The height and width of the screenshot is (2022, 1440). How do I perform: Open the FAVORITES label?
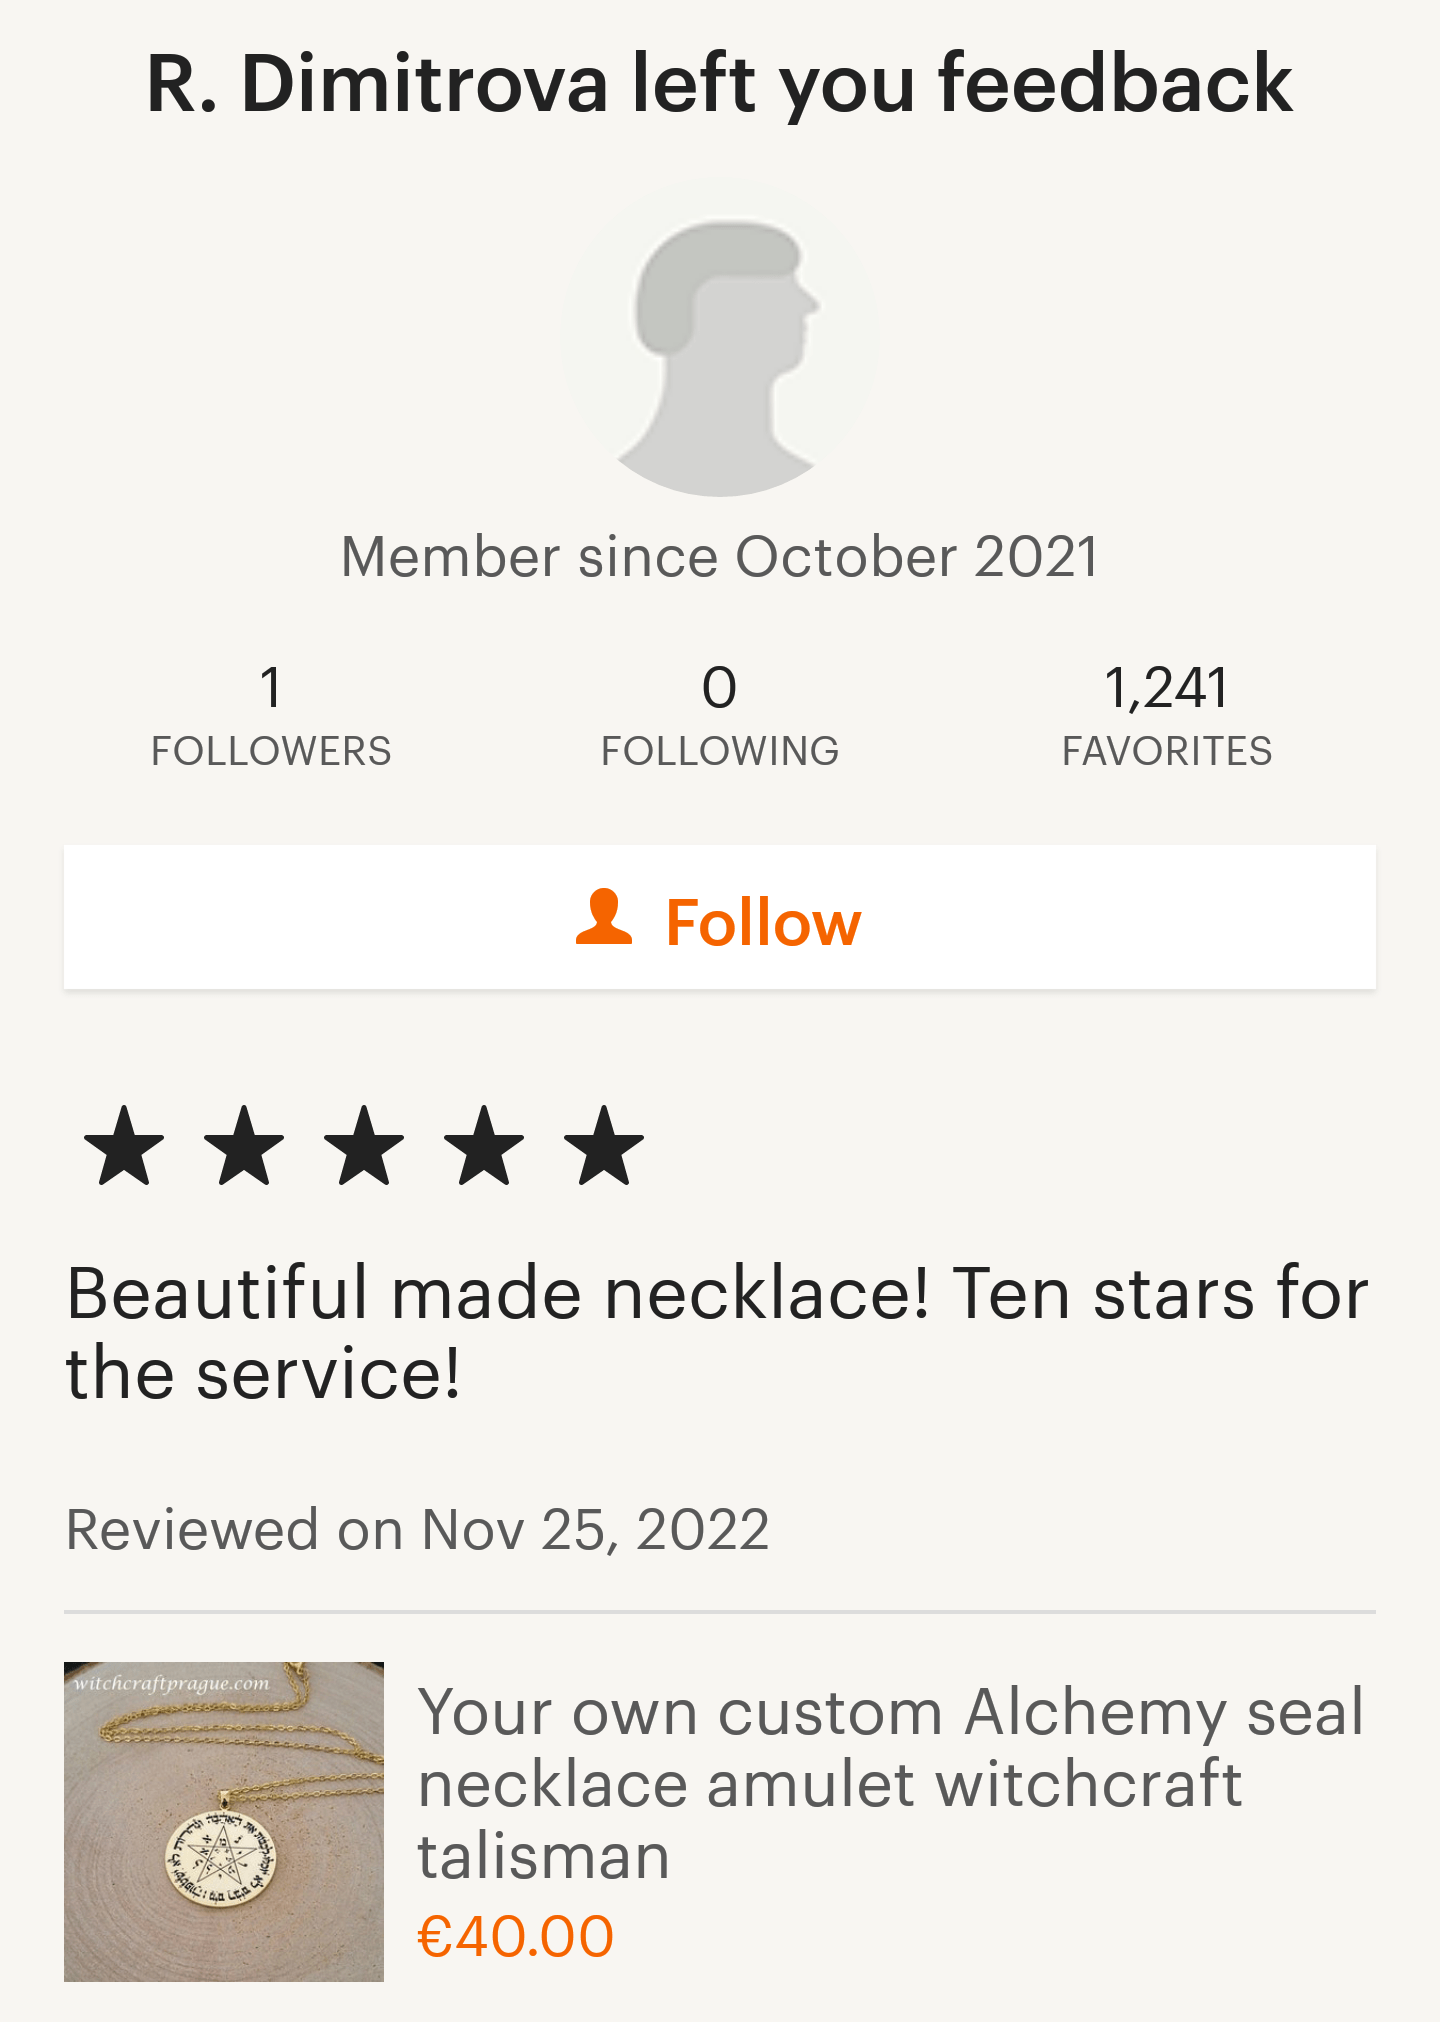[x=1167, y=751]
